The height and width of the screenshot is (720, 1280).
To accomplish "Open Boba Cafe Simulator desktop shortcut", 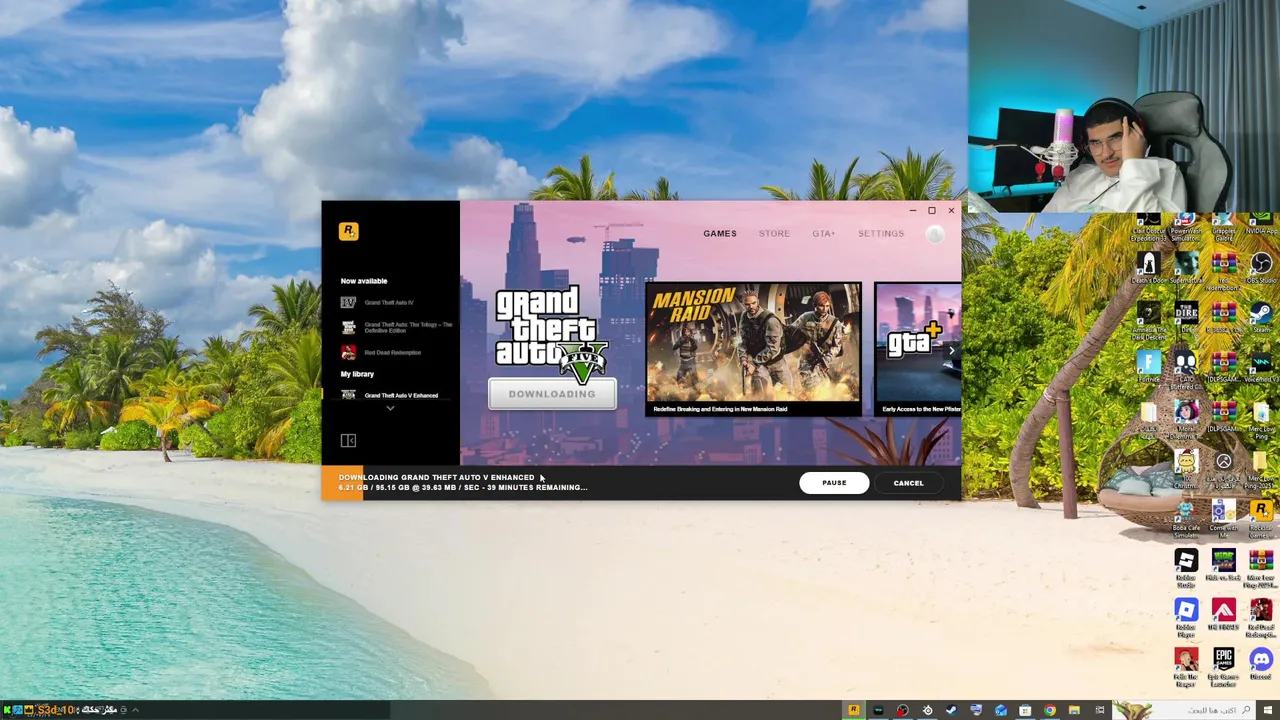I will [x=1186, y=517].
